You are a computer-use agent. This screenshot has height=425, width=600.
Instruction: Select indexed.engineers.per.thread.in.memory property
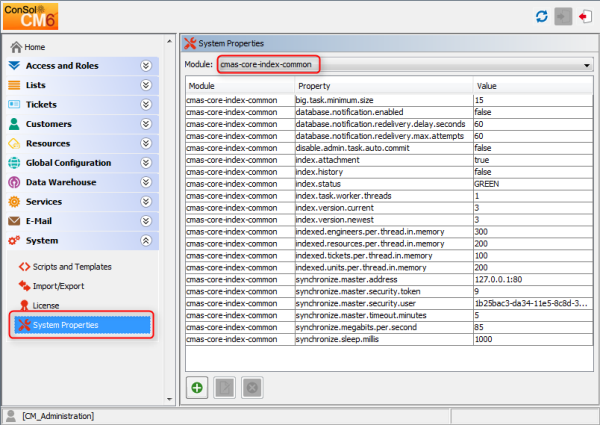389,232
